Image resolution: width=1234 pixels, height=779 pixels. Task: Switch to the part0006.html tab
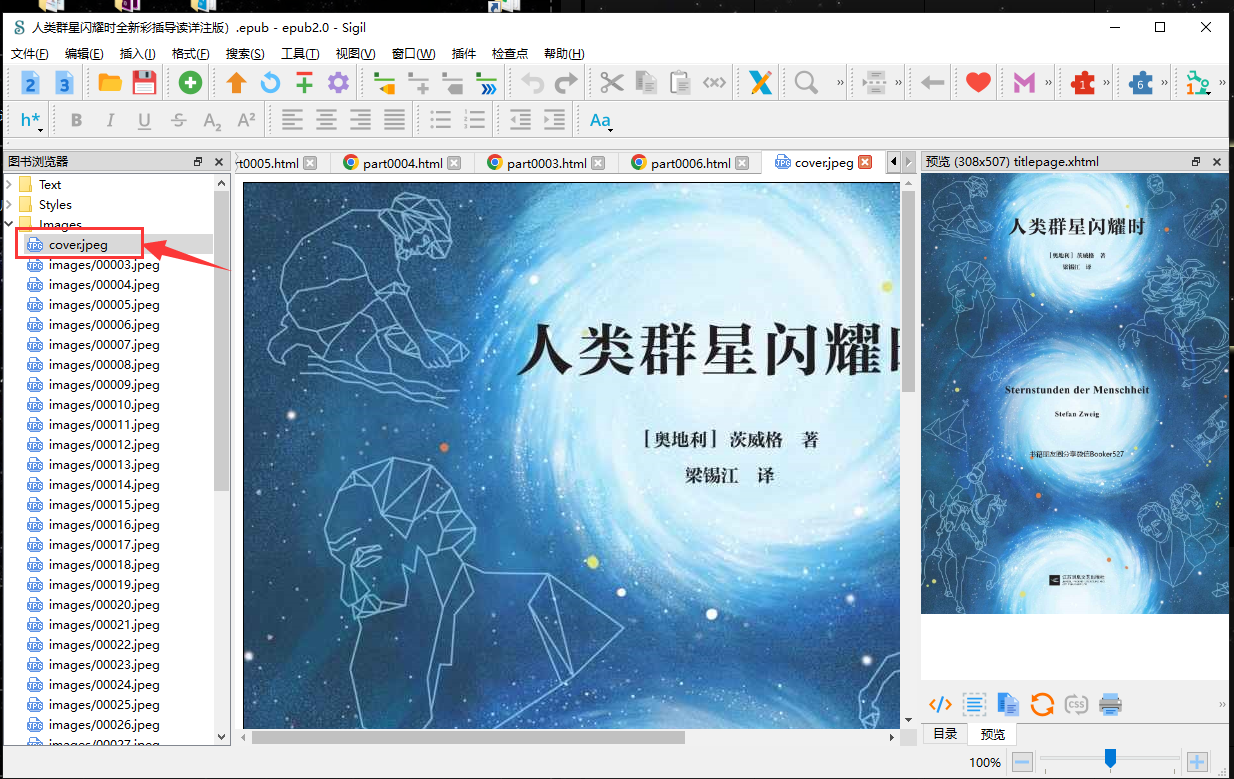click(x=689, y=163)
